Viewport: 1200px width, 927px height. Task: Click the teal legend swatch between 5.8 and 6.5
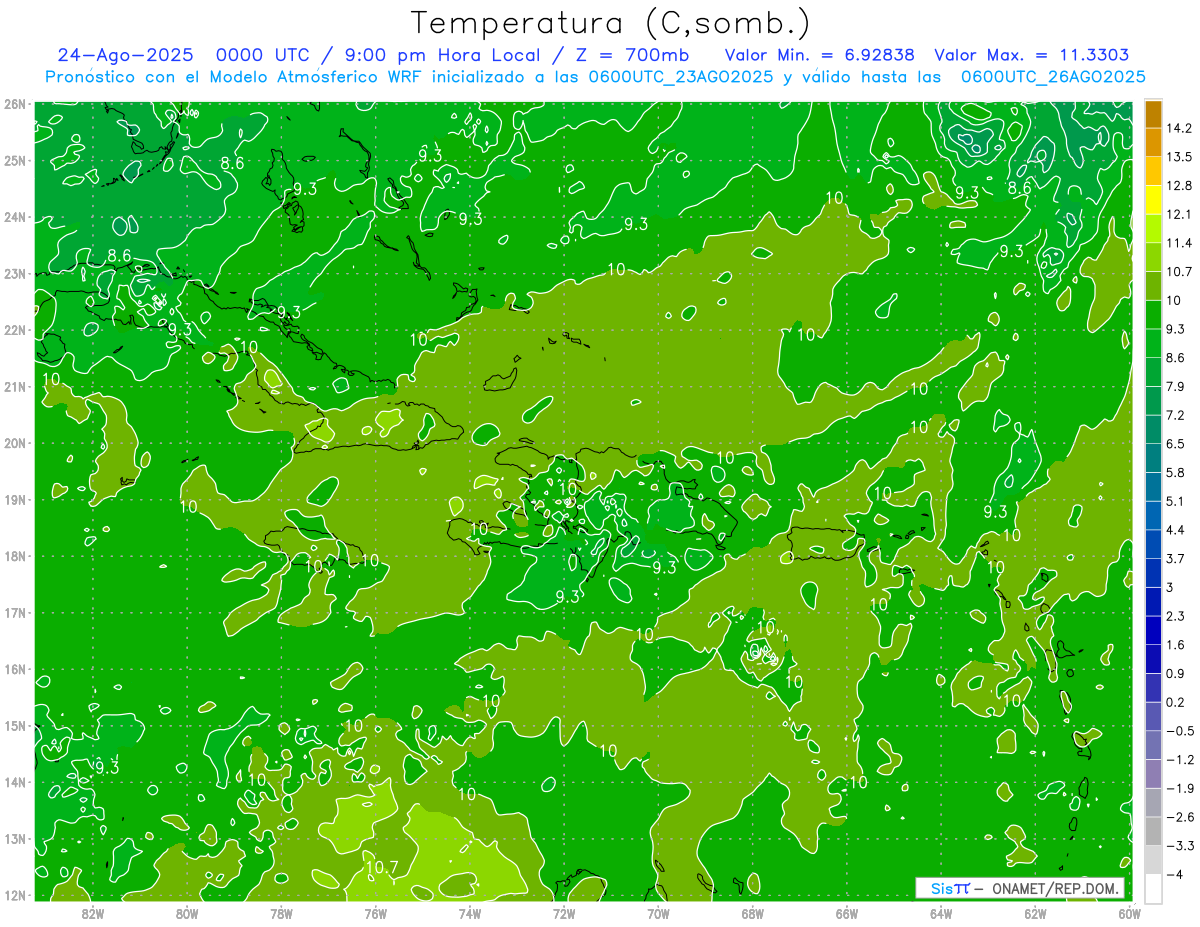[1153, 457]
